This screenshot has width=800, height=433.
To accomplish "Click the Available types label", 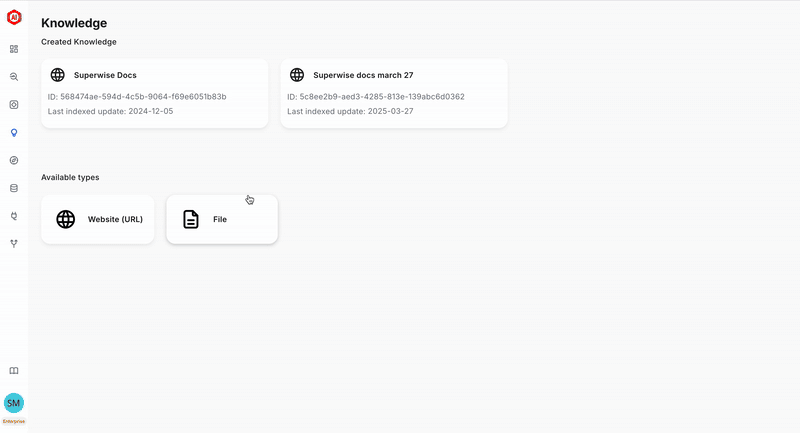I will (x=70, y=177).
